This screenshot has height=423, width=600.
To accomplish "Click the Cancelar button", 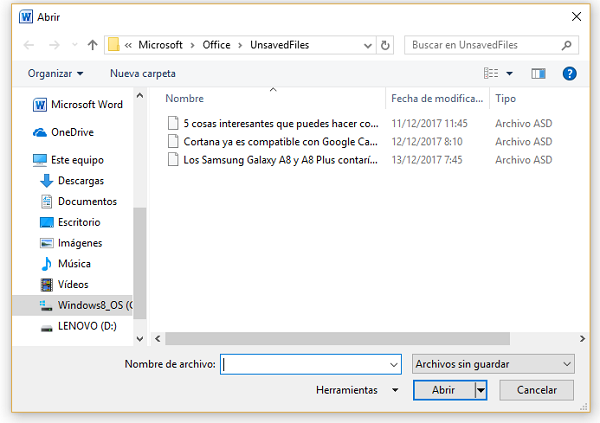I will tap(536, 390).
